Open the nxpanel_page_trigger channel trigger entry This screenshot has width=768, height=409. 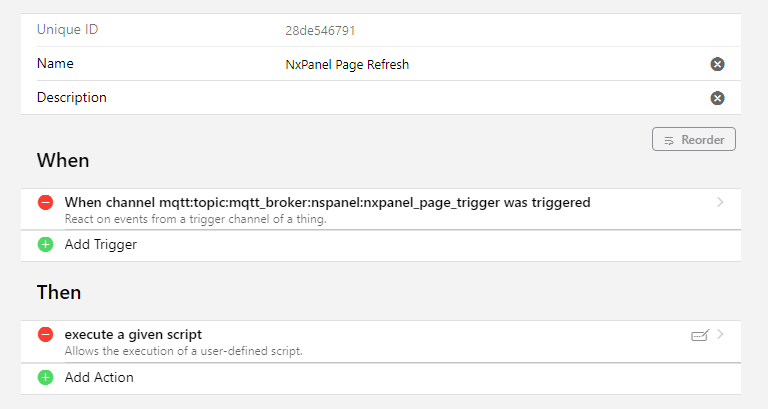click(x=327, y=202)
